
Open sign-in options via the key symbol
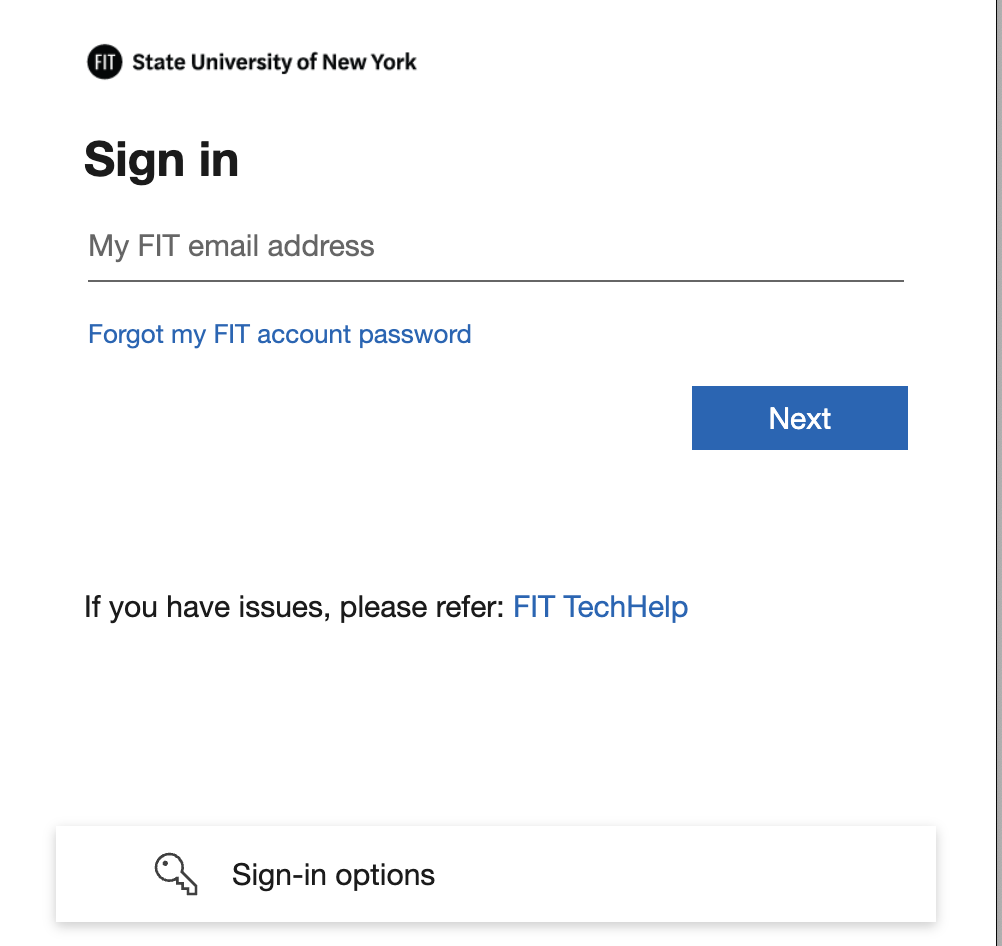175,873
